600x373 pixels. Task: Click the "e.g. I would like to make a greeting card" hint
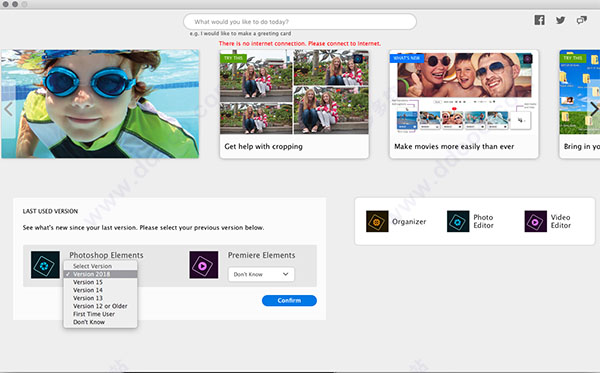(240, 34)
